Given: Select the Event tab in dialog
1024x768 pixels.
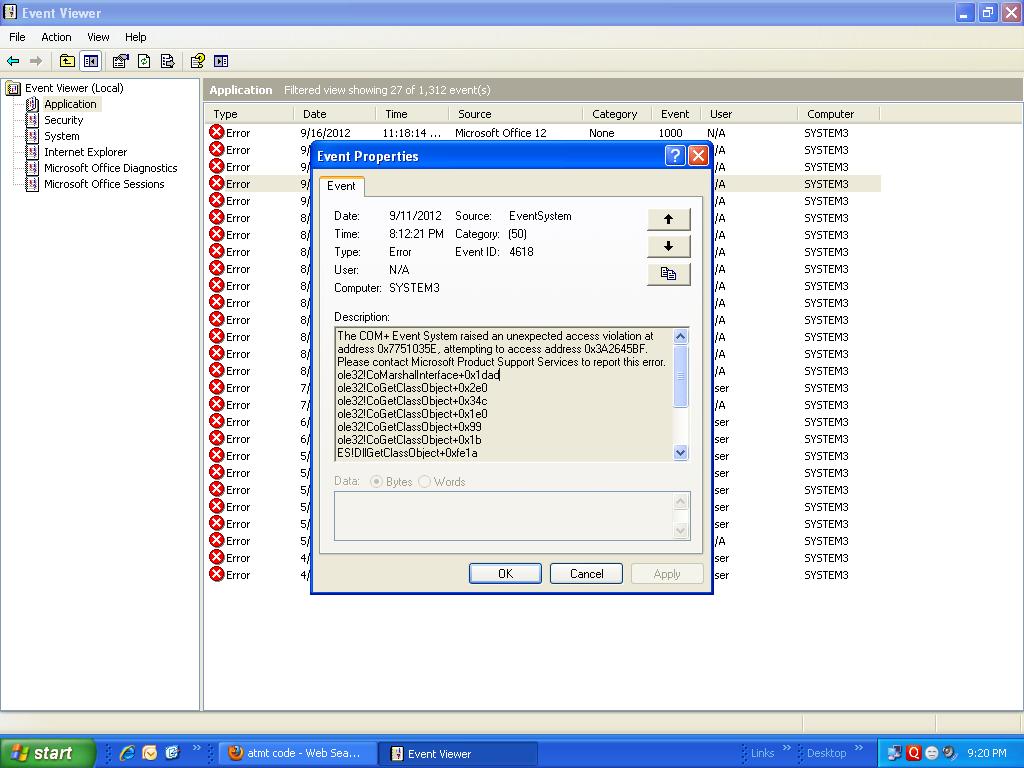Looking at the screenshot, I should (x=341, y=186).
